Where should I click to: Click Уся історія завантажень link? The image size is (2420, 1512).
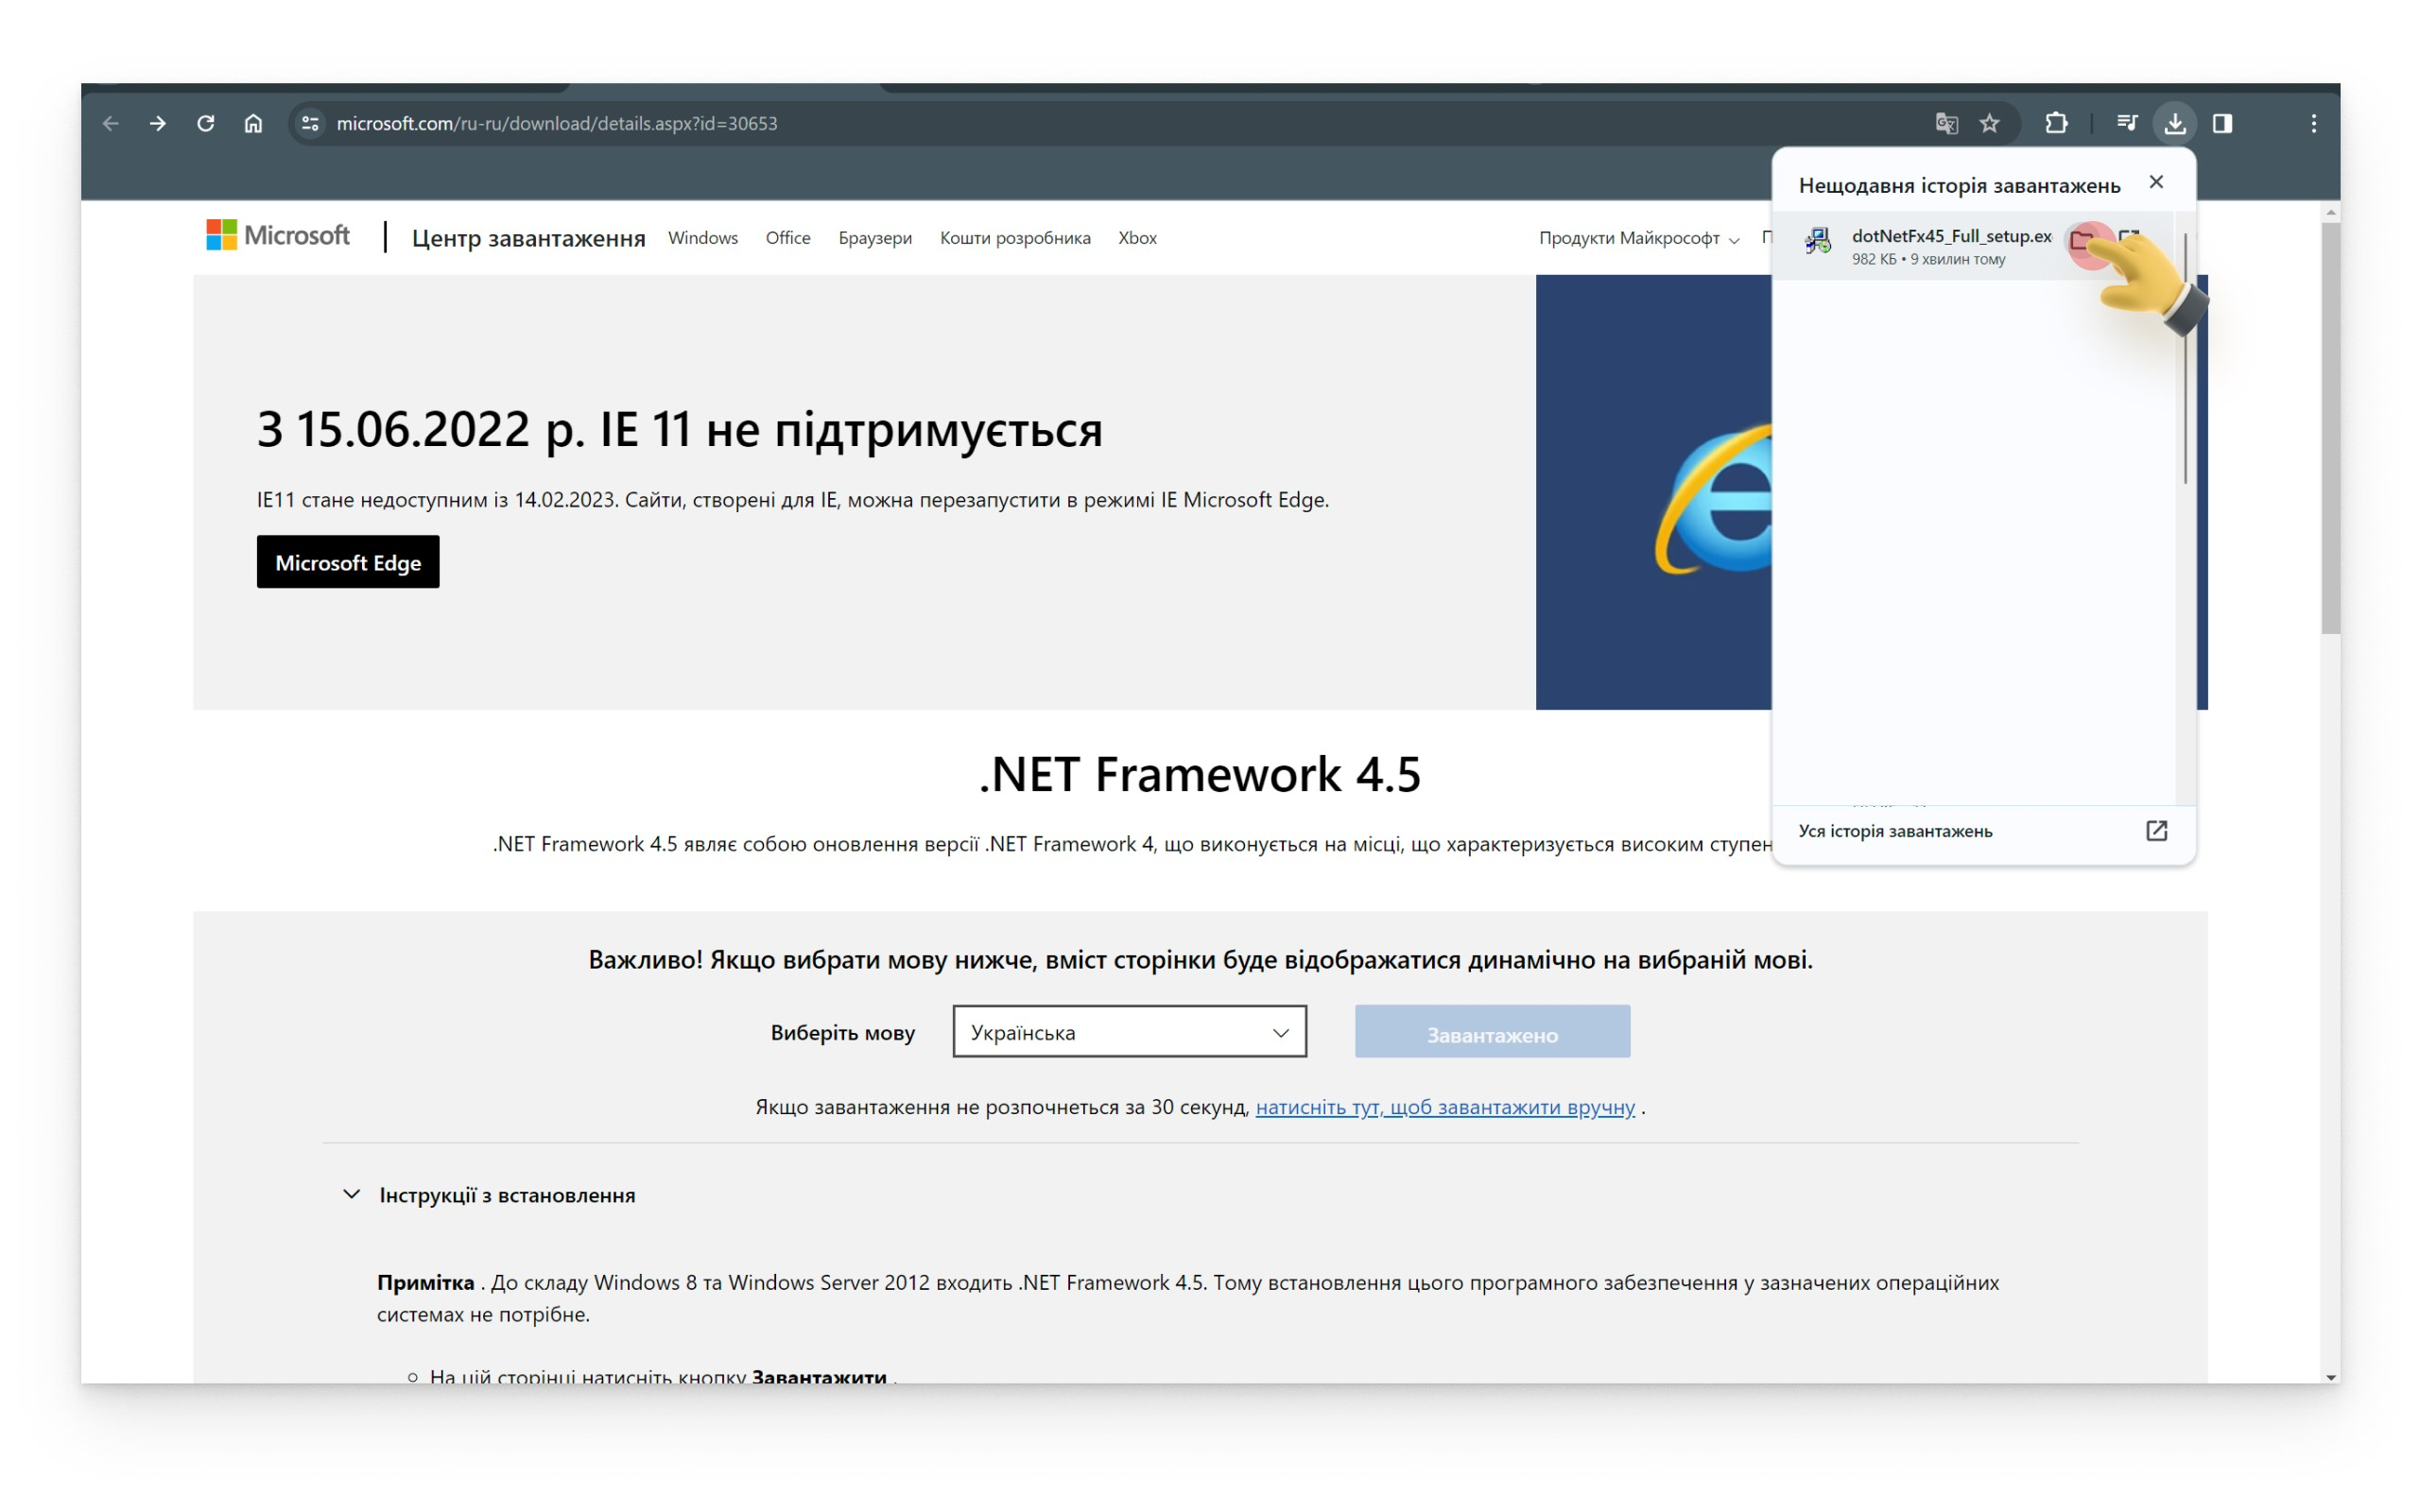coord(1895,832)
